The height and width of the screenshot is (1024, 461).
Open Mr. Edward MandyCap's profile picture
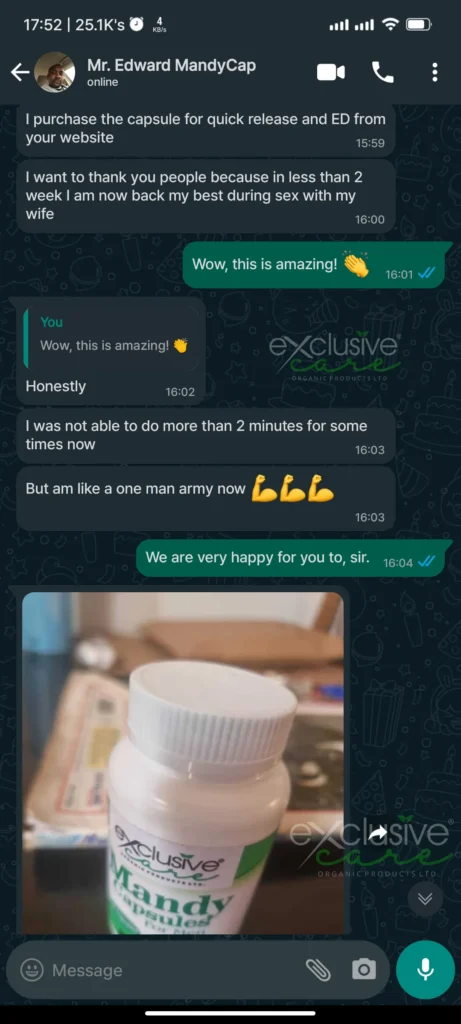coord(54,72)
